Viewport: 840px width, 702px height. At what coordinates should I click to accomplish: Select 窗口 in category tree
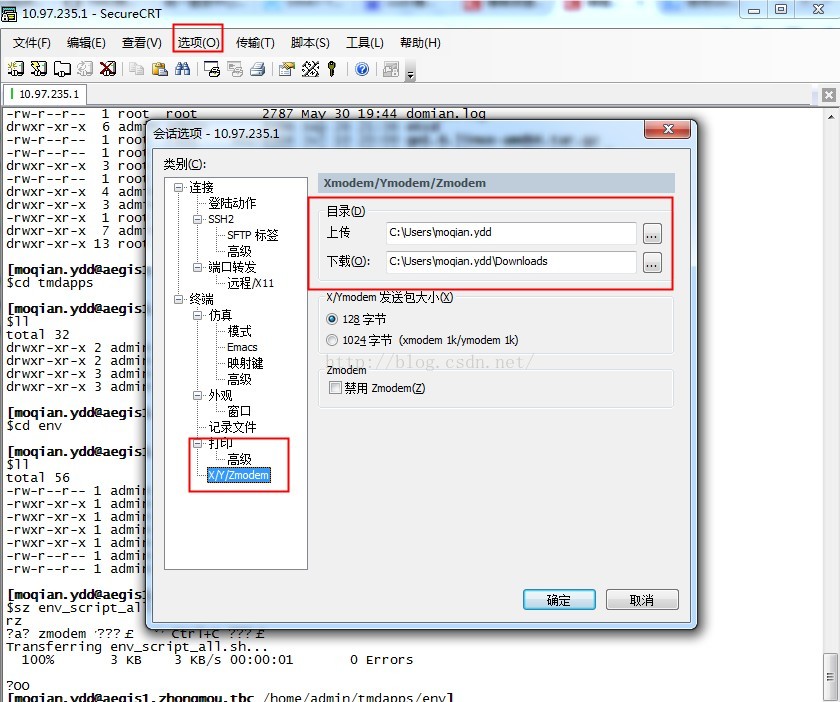pos(239,411)
